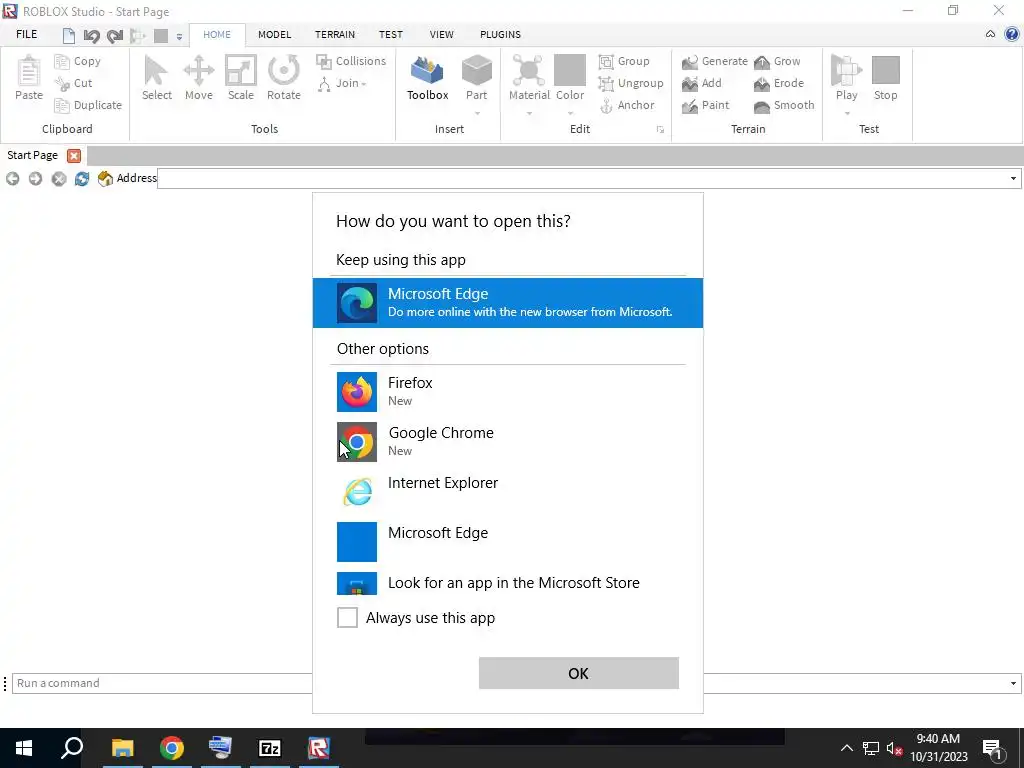Switch to the HOME ribbon tab

217,35
